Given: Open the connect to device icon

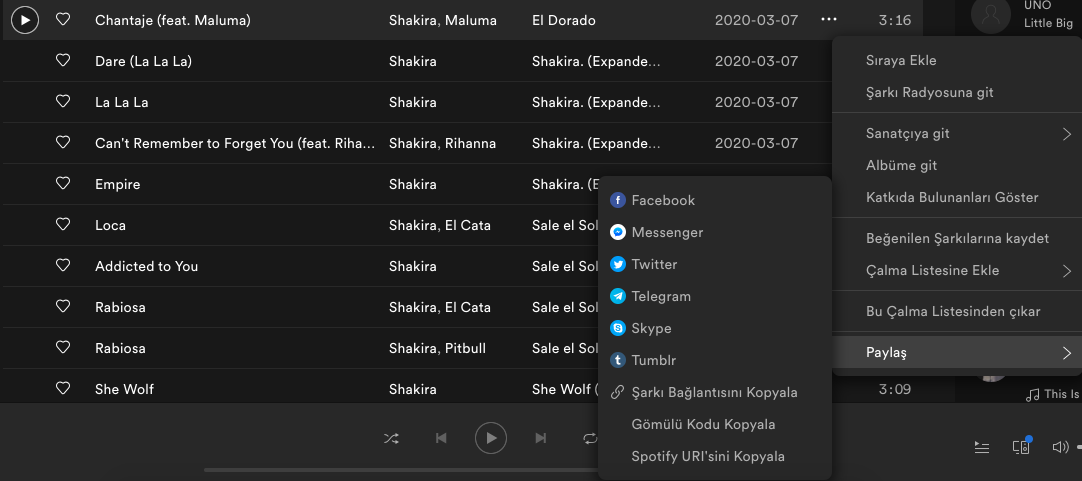Looking at the screenshot, I should point(1021,447).
